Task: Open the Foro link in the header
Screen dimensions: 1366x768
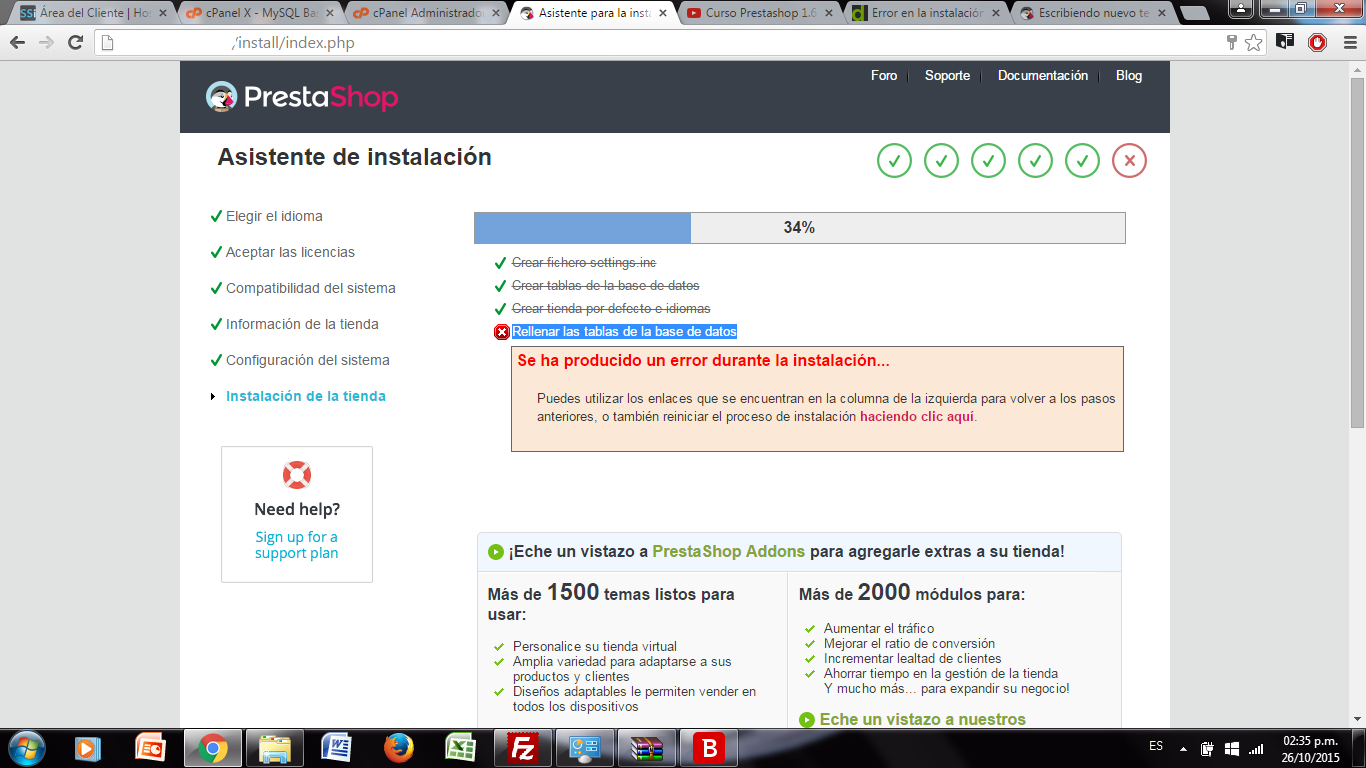Action: [x=884, y=76]
